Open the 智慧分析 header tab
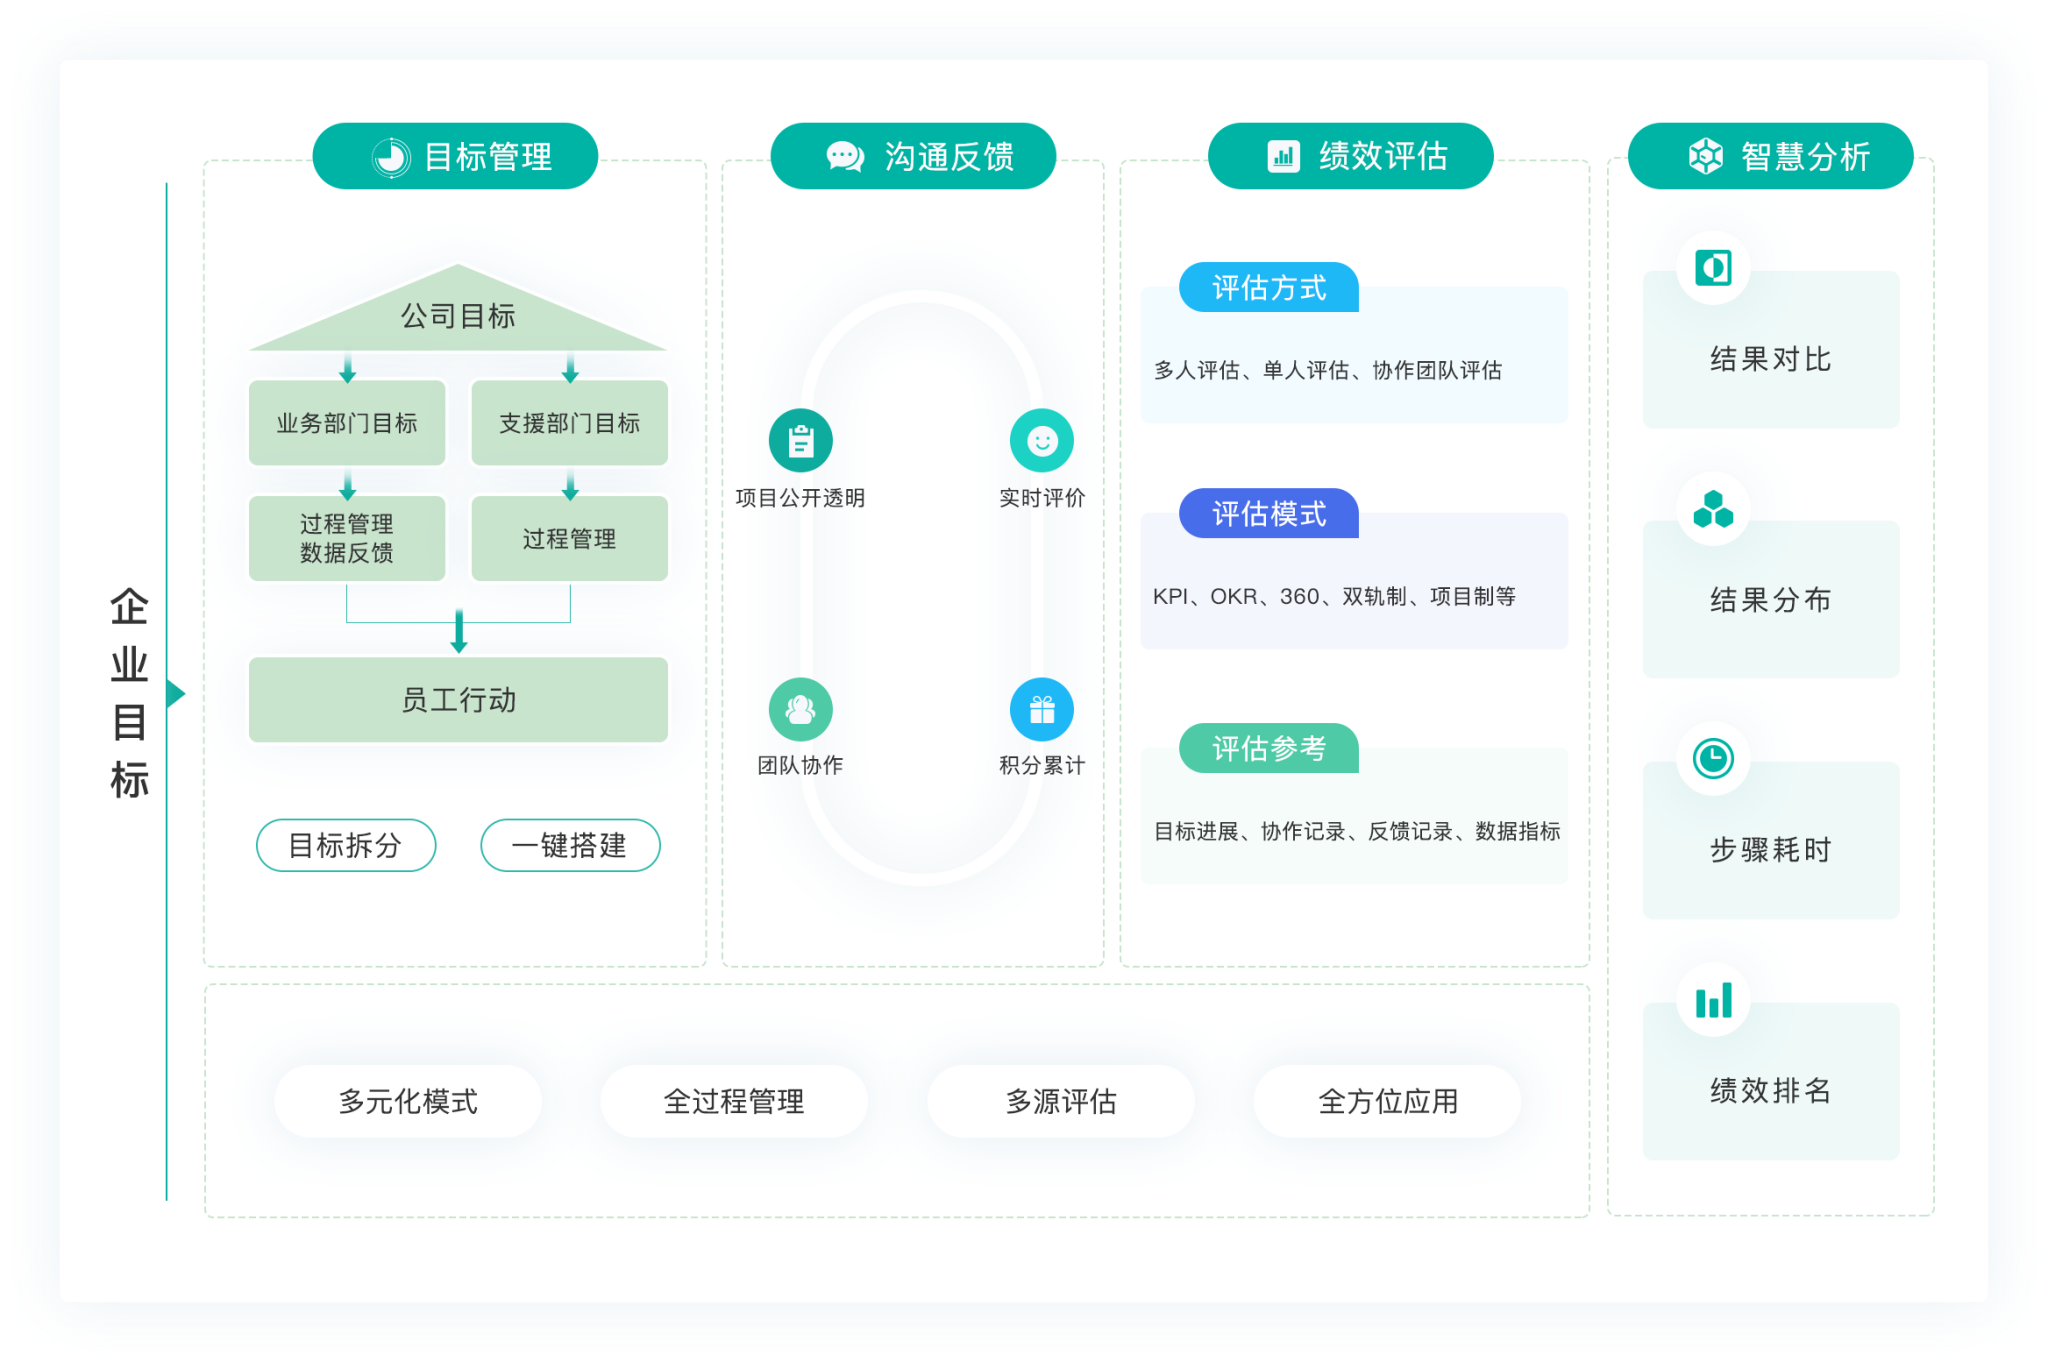The image size is (2048, 1362). coord(1770,156)
